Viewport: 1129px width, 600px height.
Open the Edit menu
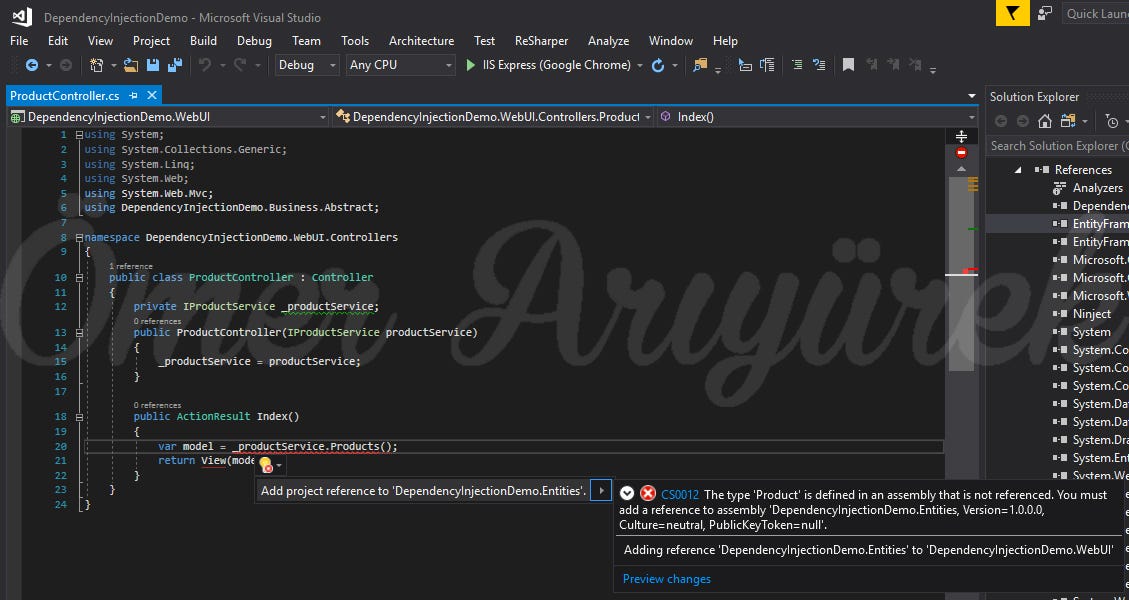58,41
